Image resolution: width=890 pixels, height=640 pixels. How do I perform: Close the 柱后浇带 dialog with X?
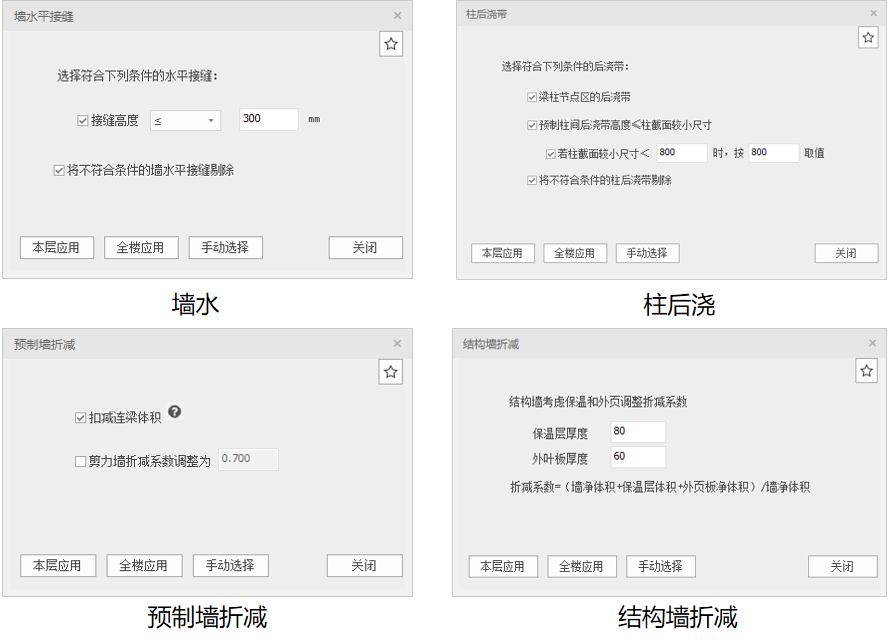[x=874, y=13]
